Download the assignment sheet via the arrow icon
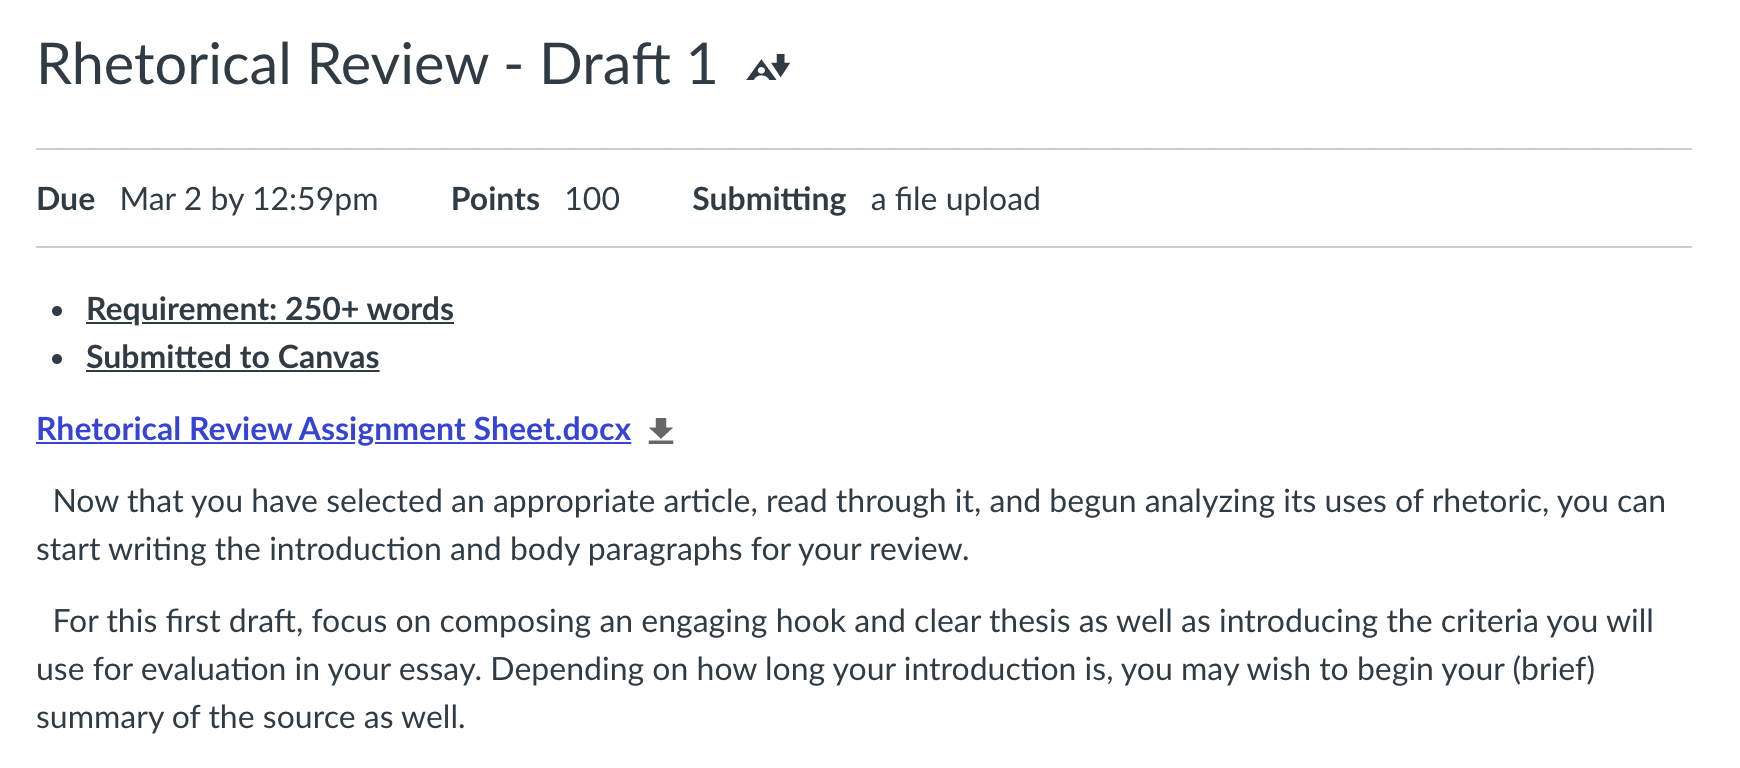 pyautogui.click(x=661, y=431)
